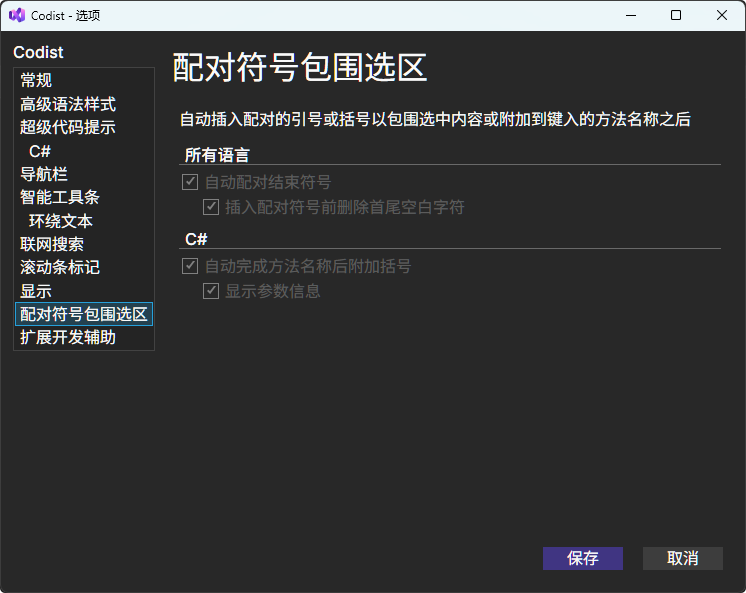Toggle 显示参数信息 checkbox
Viewport: 746px width, 593px height.
tap(210, 291)
